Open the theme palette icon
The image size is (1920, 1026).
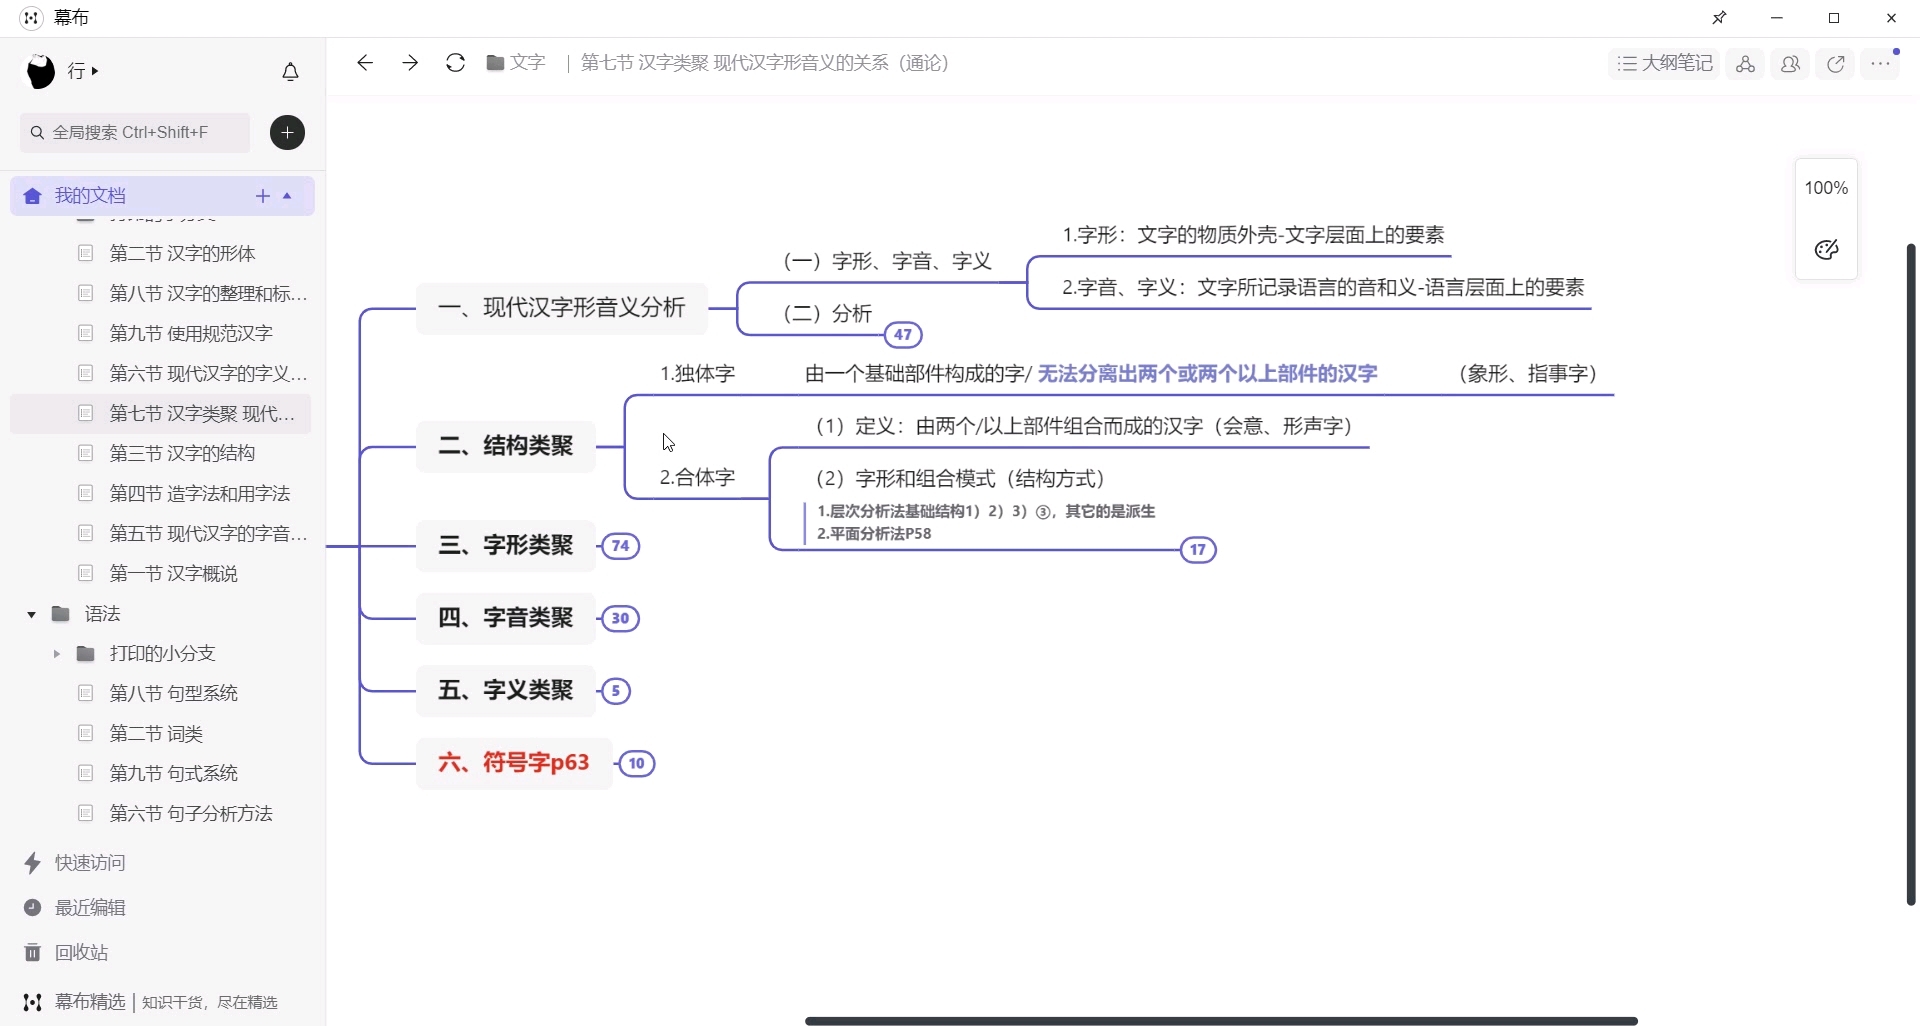(x=1827, y=250)
